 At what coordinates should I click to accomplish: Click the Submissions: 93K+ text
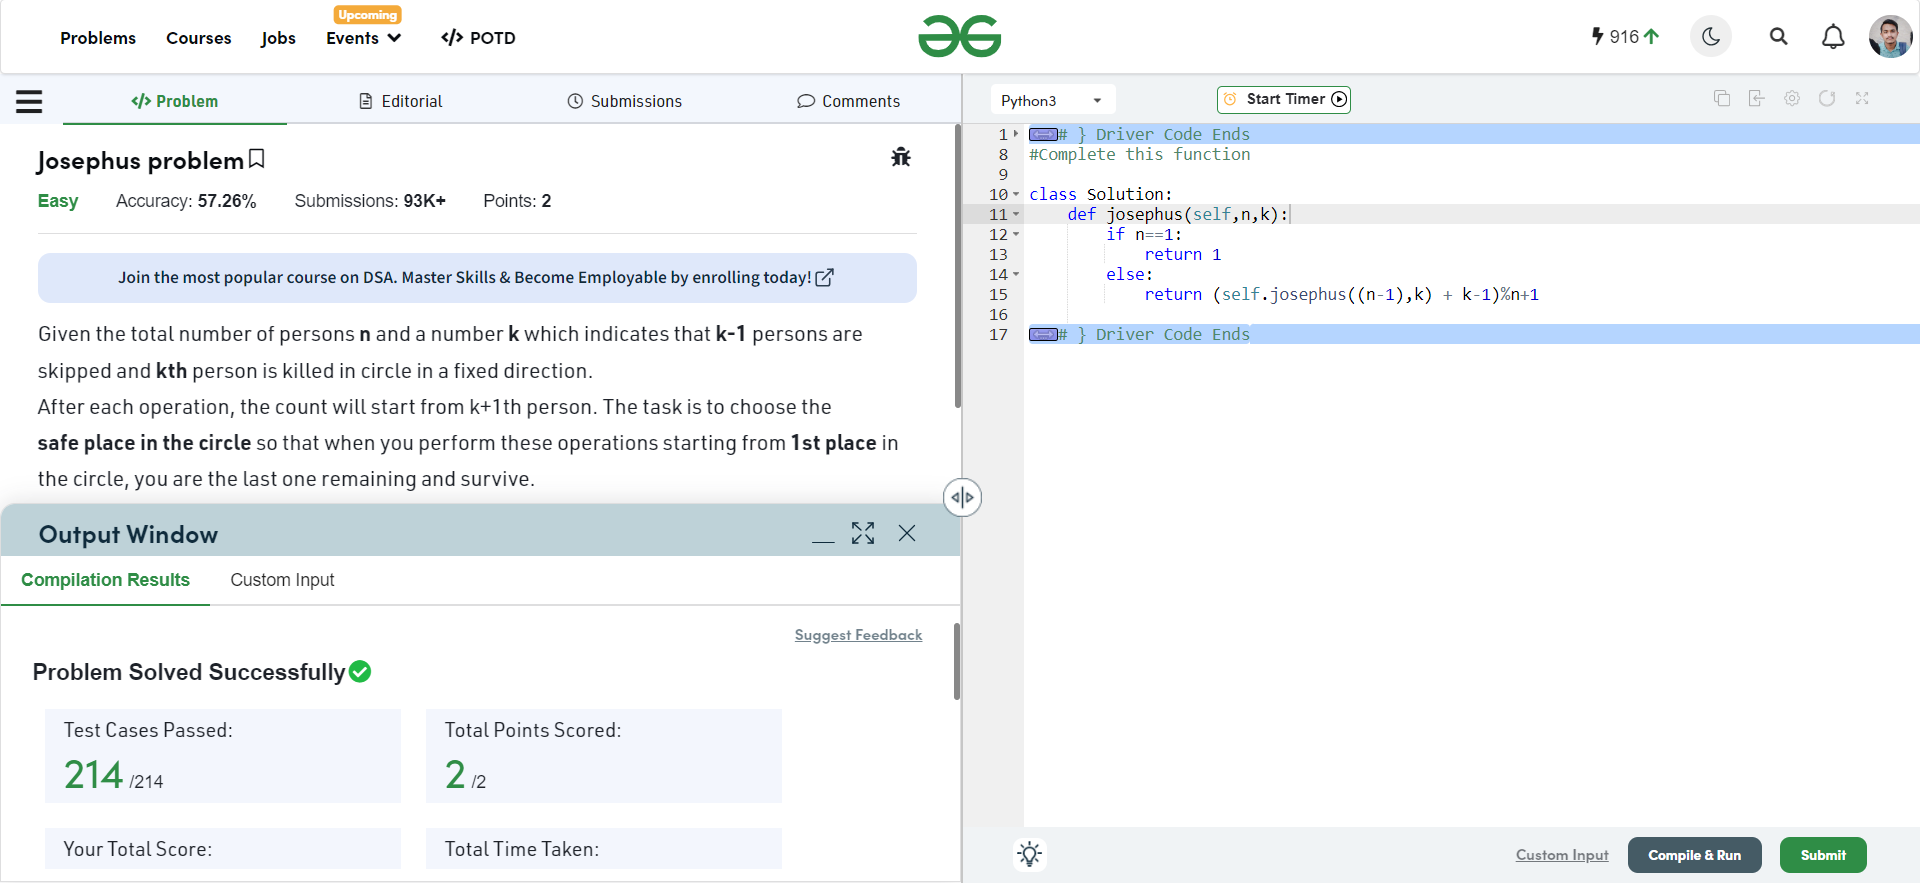[x=370, y=201]
